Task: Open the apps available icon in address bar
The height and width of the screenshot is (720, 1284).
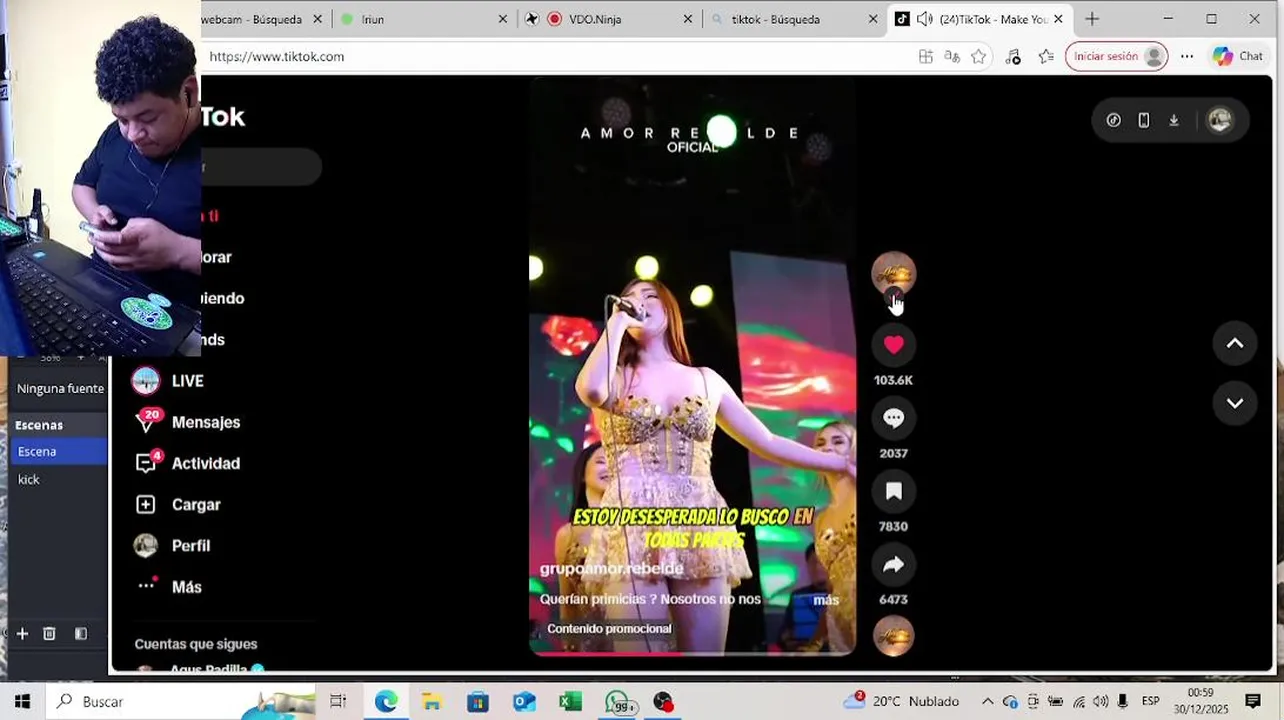Action: pos(926,57)
